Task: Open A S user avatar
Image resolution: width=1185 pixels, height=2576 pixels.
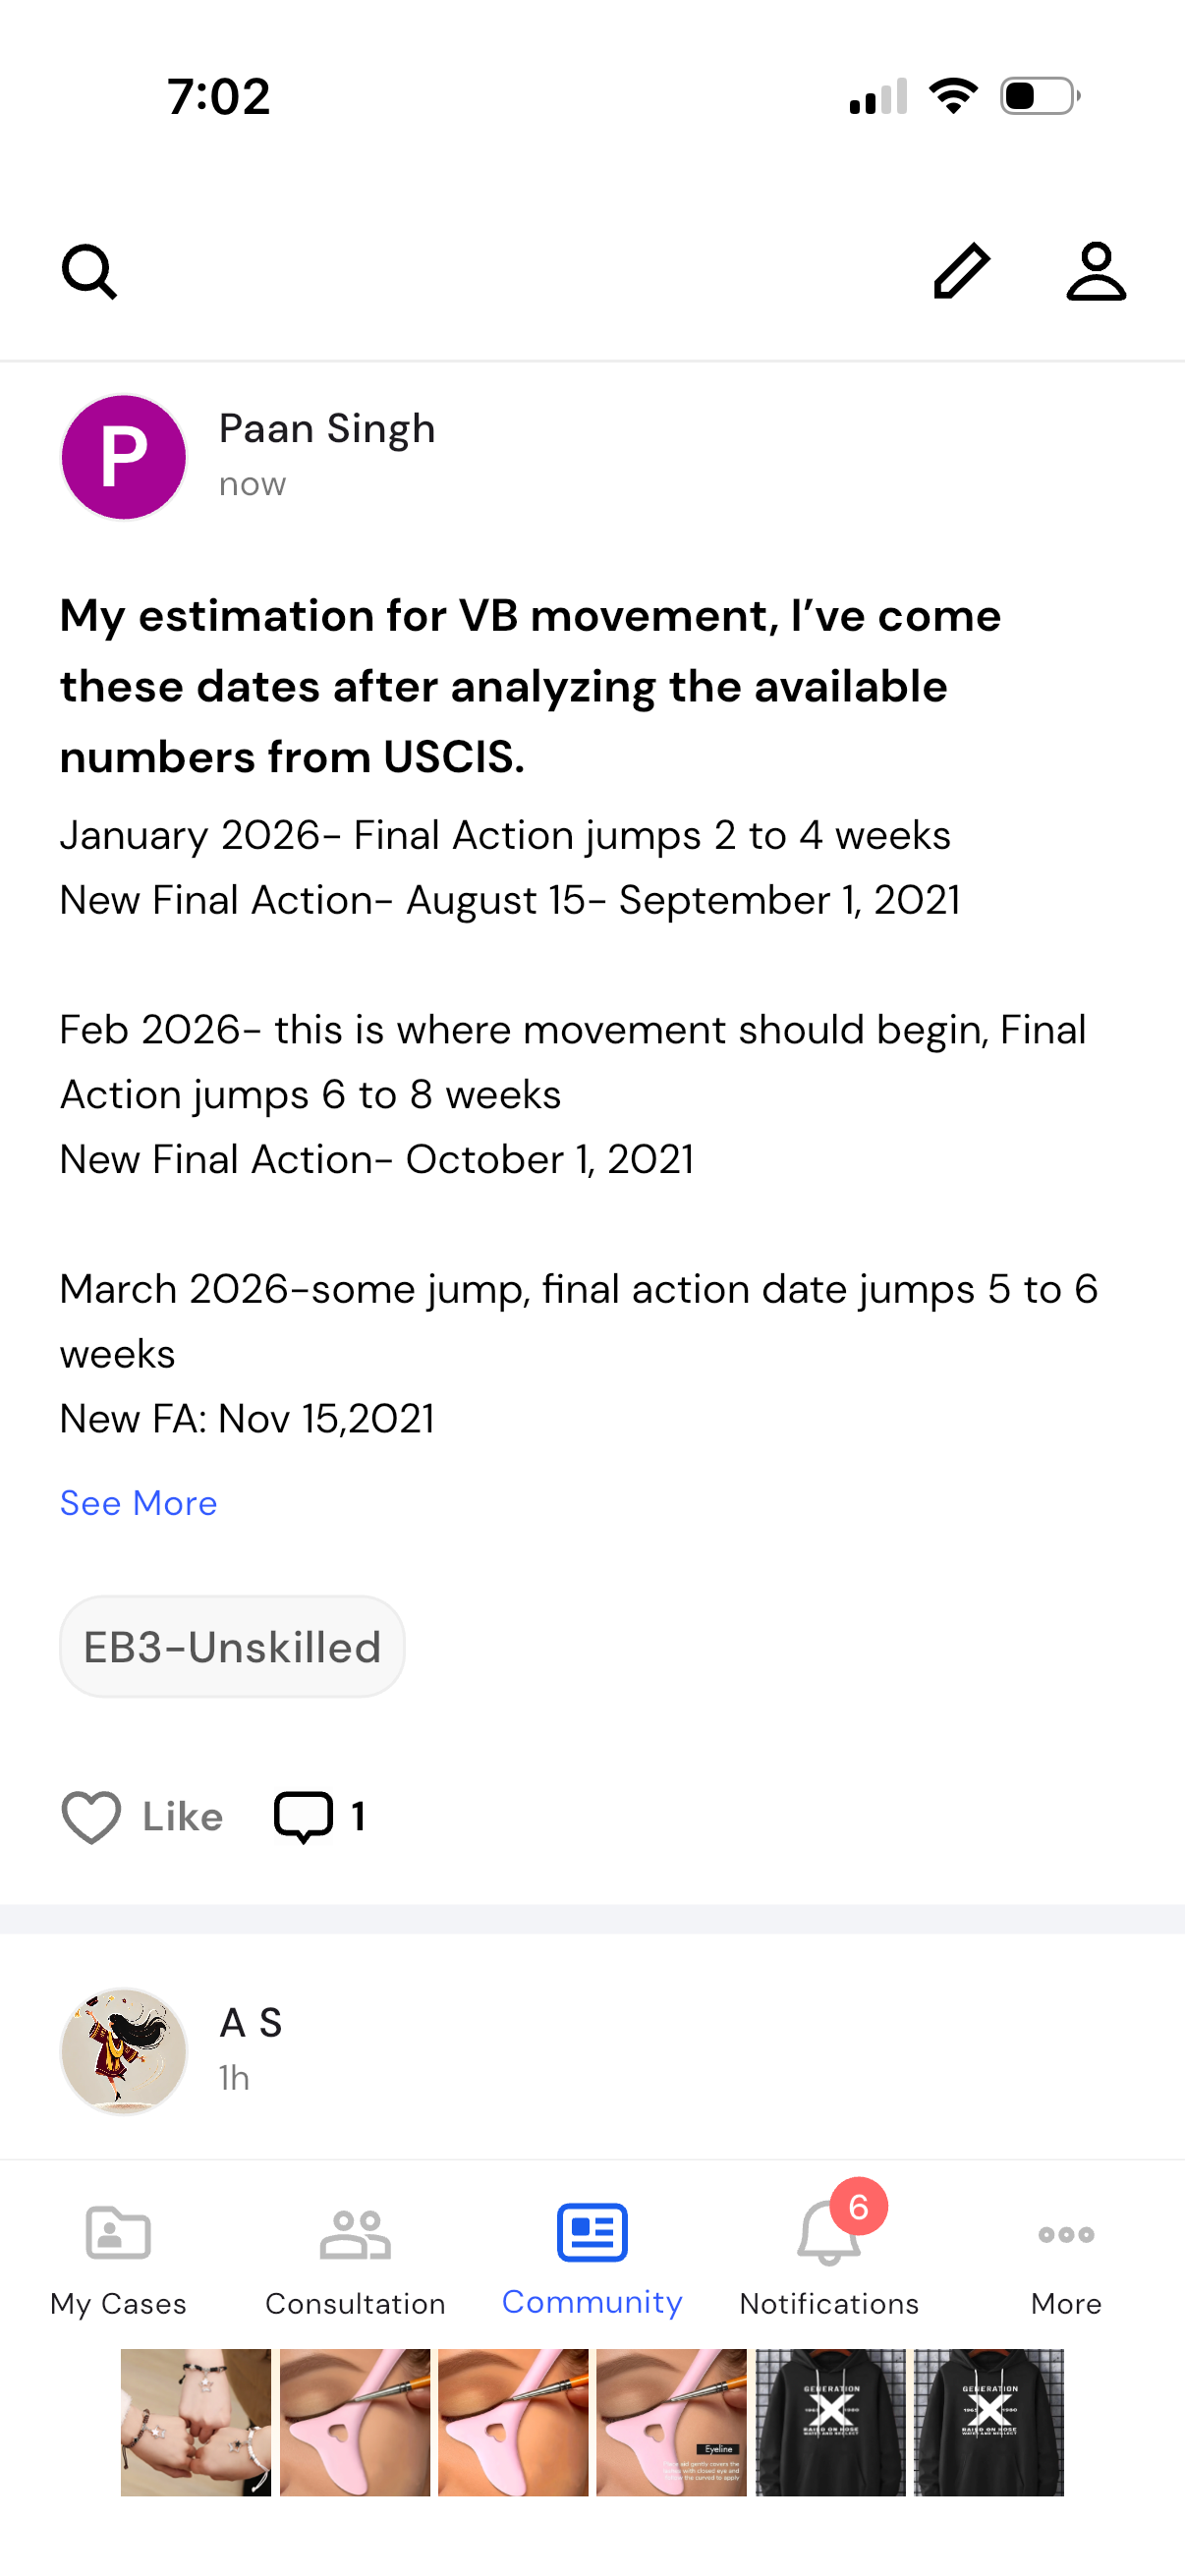Action: coord(123,2051)
